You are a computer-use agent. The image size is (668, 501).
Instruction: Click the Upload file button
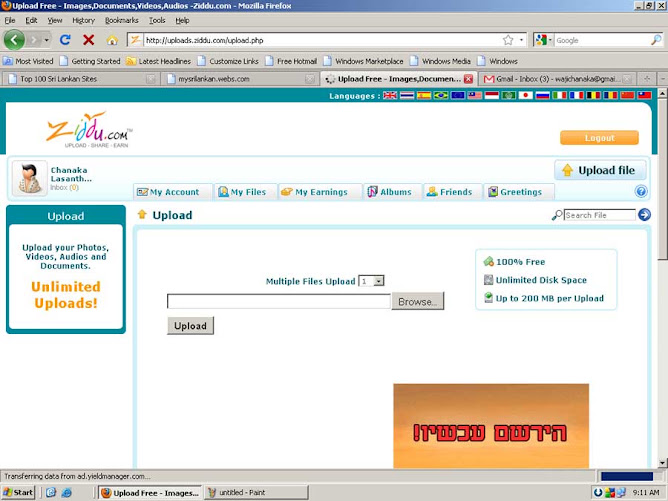600,170
